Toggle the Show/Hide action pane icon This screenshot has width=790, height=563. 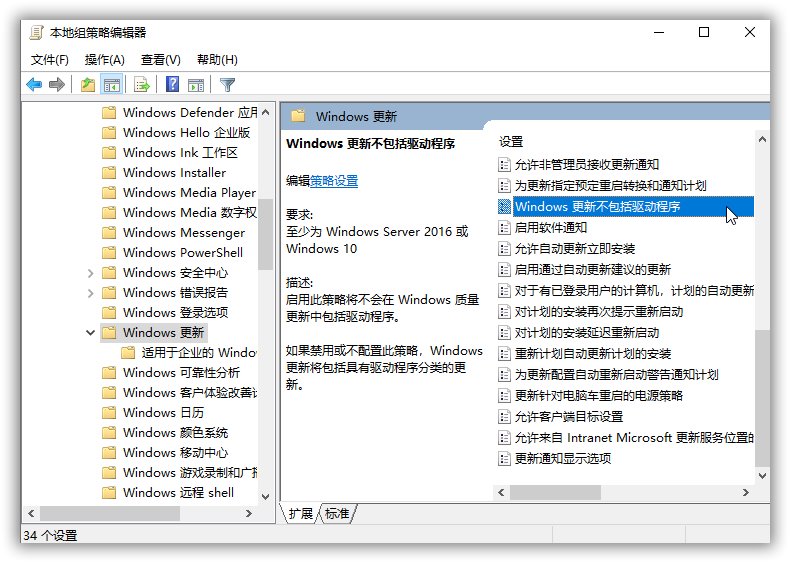point(196,85)
